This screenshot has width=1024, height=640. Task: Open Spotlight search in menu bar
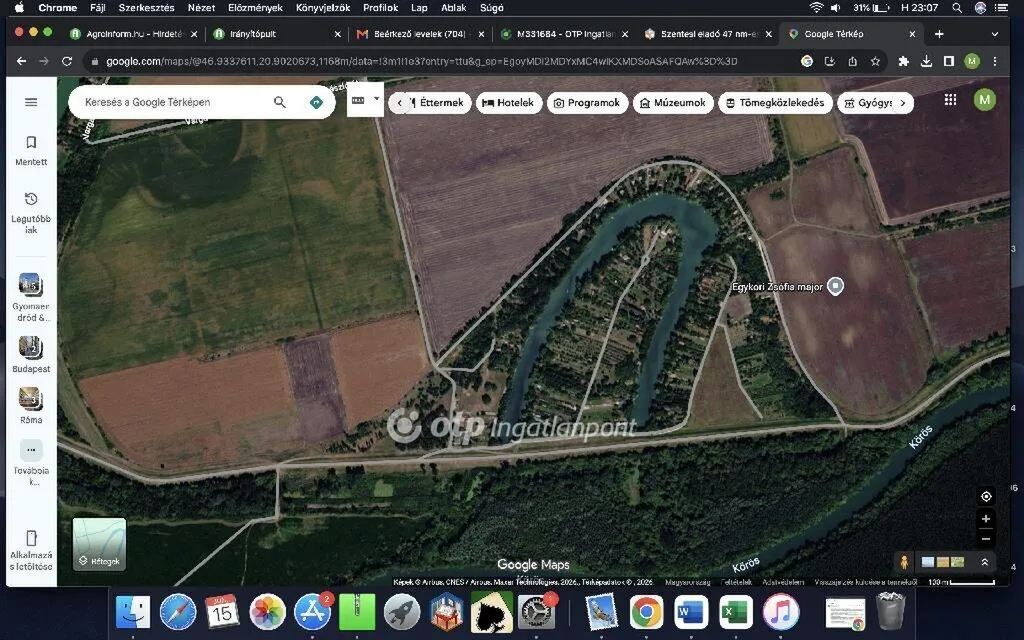click(x=957, y=8)
